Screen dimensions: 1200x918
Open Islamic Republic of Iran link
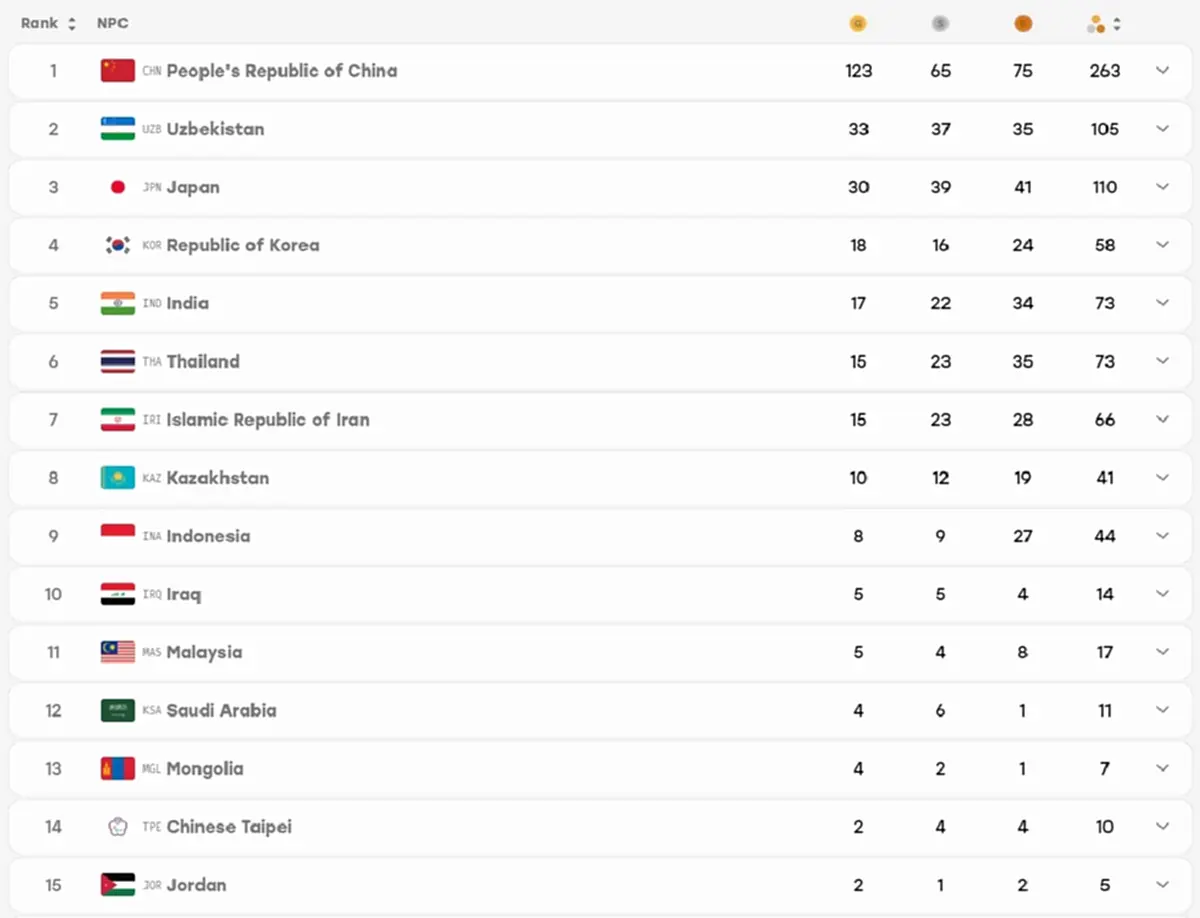pos(268,420)
